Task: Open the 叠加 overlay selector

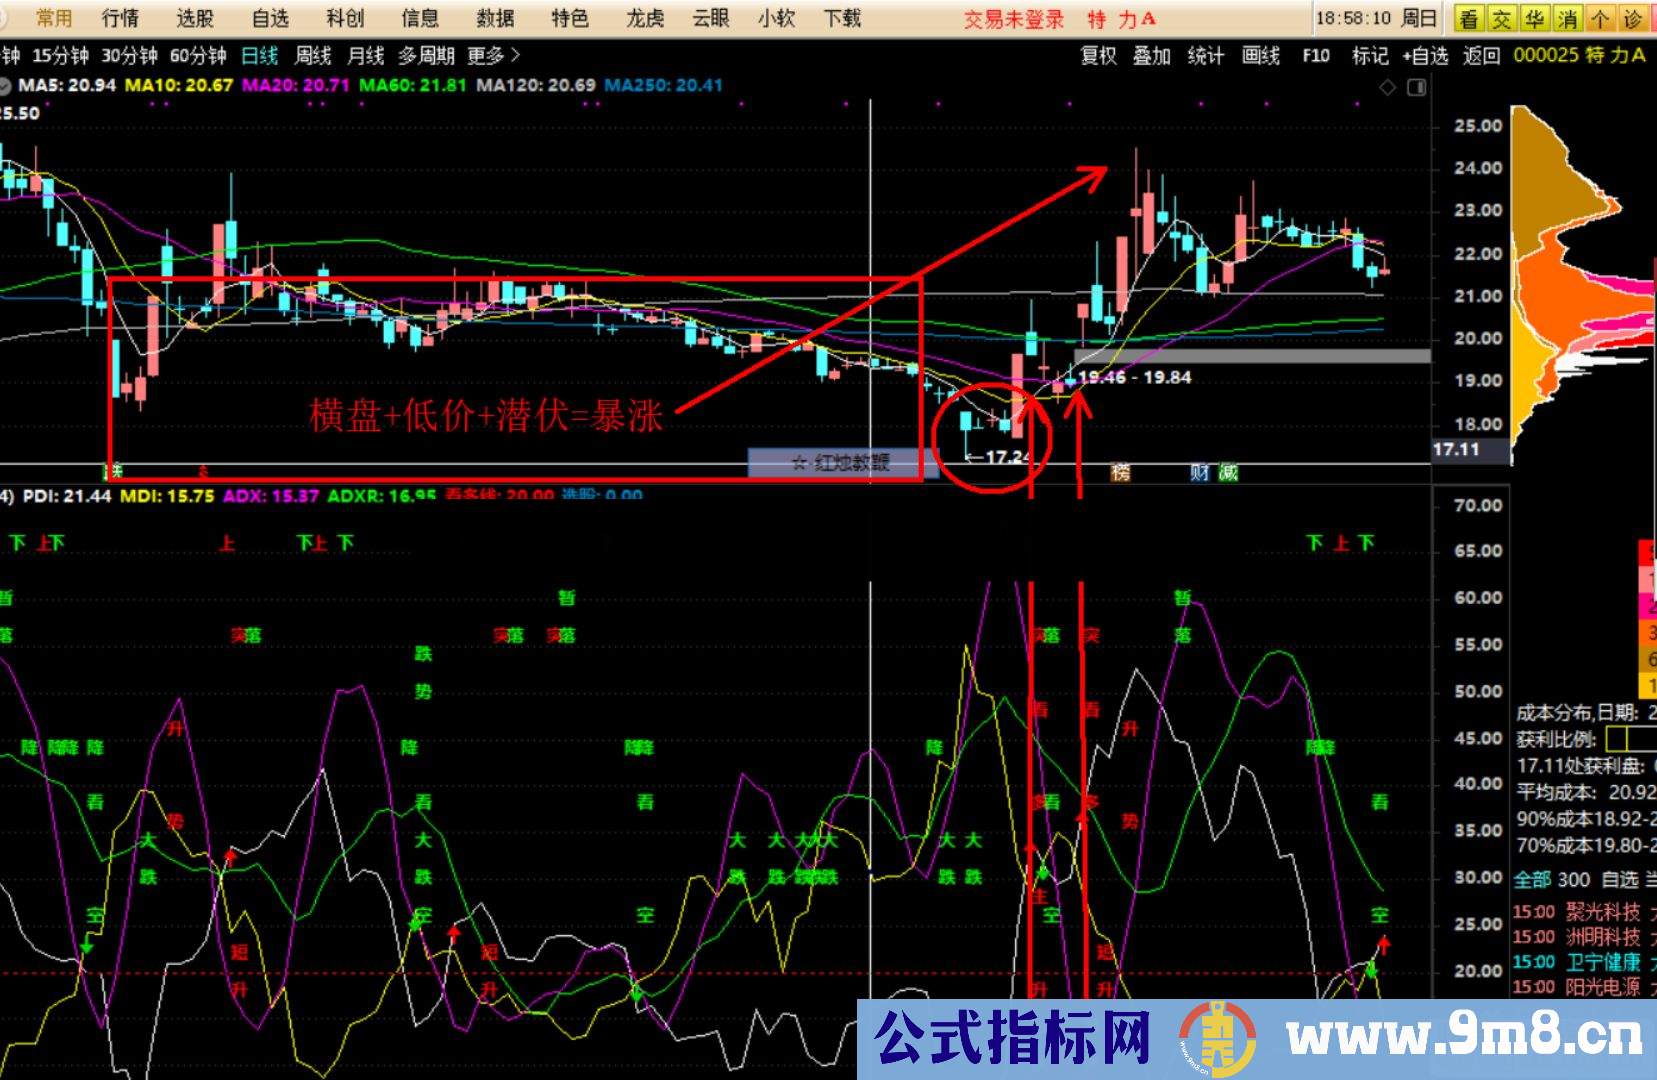Action: coord(1152,57)
